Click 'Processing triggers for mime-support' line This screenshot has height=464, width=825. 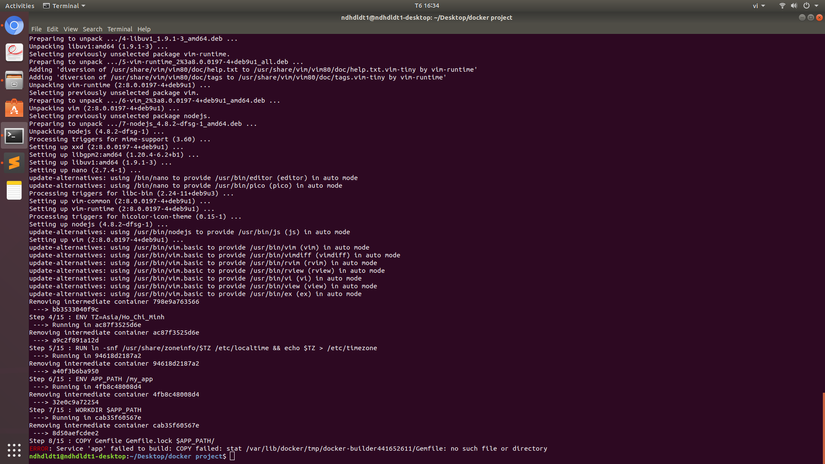pos(119,139)
